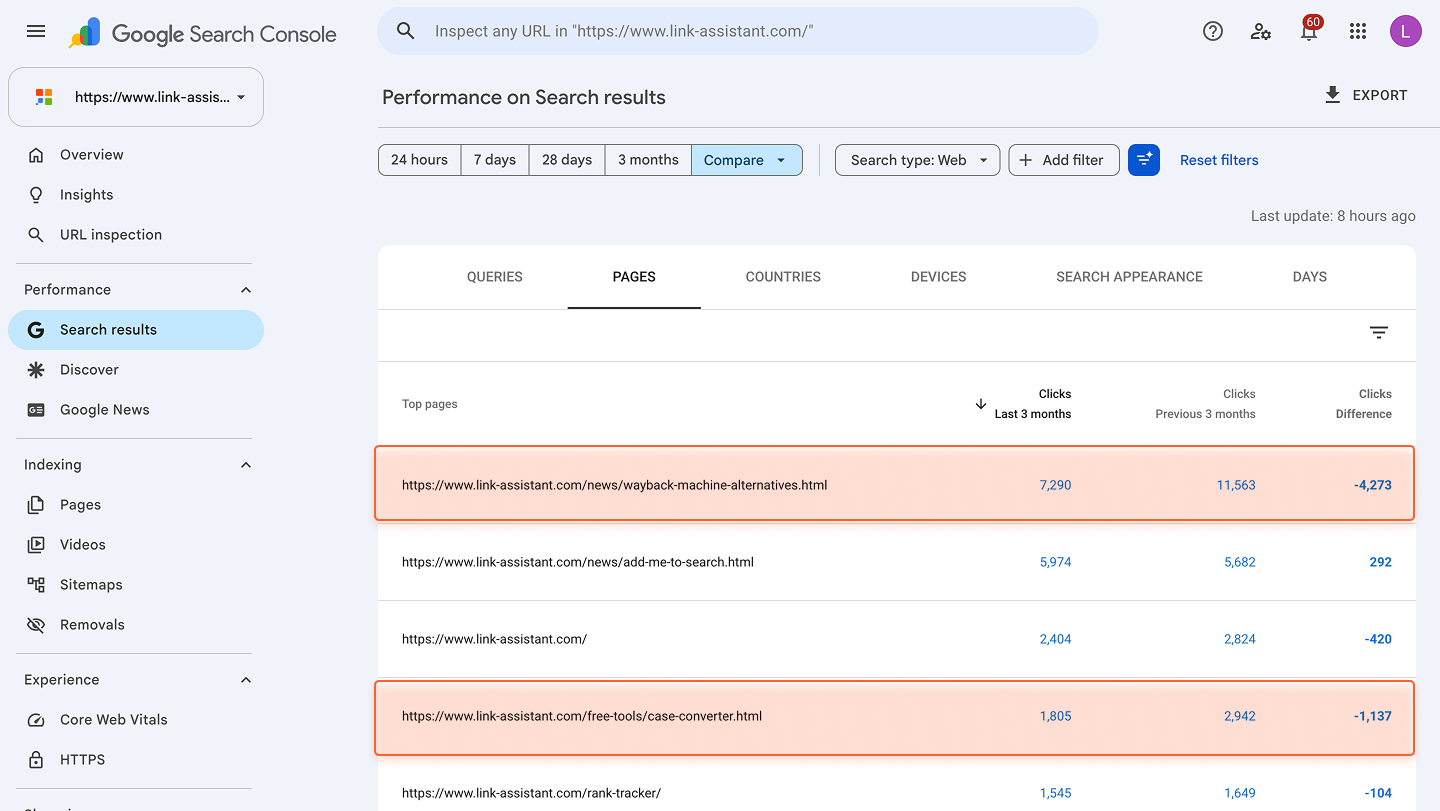Screen dimensions: 1440x811
Task: Click the wayback-machine-alternatives.html page row
Action: (x=895, y=484)
